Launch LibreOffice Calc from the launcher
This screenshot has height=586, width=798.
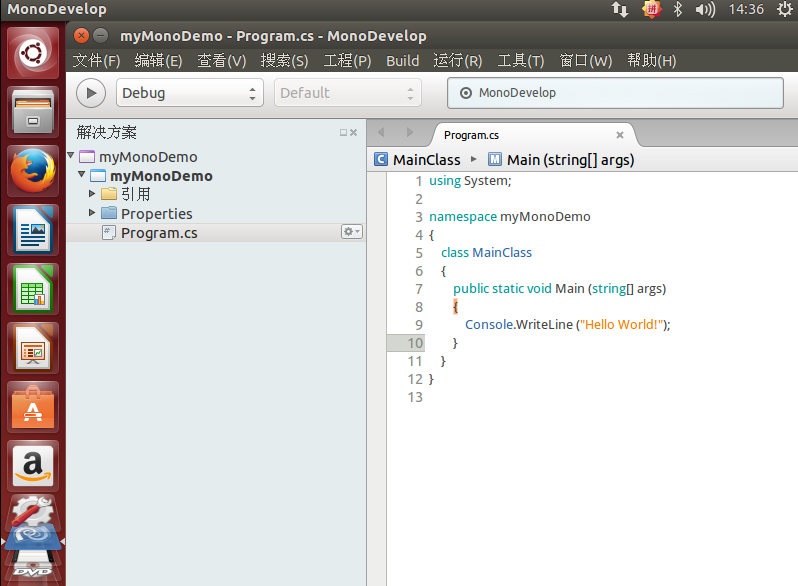pos(33,289)
